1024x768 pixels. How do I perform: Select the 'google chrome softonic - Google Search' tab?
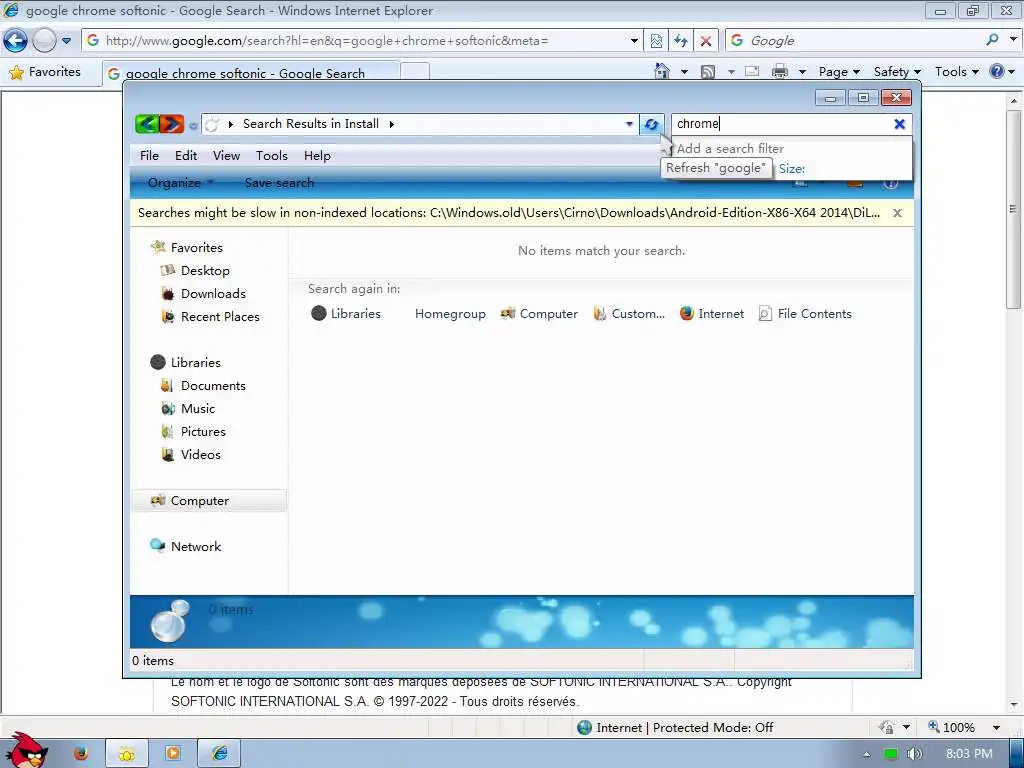point(251,73)
